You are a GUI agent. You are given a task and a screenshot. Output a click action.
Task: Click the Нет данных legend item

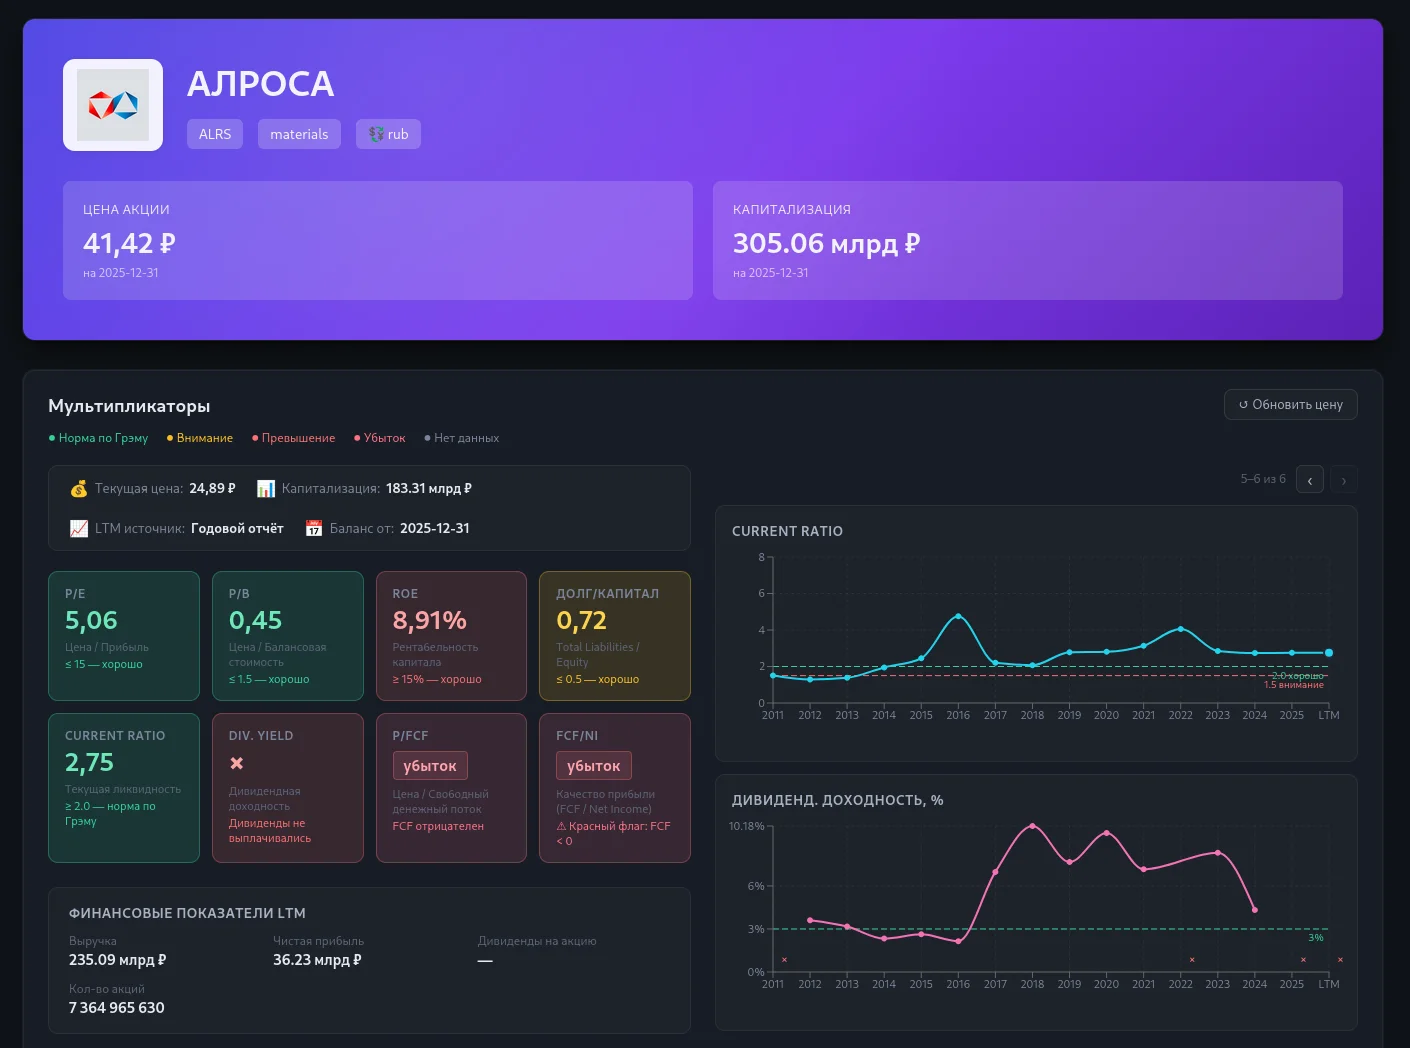point(462,438)
